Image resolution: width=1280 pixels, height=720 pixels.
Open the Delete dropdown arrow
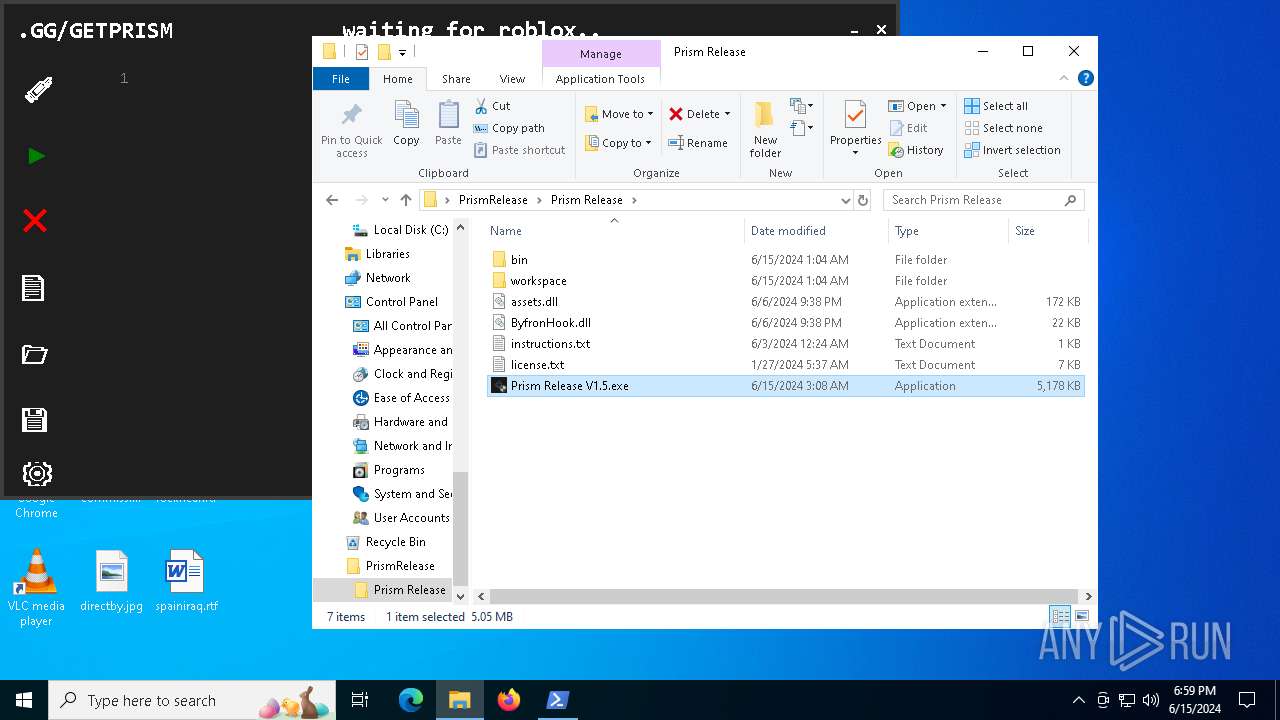pyautogui.click(x=727, y=114)
